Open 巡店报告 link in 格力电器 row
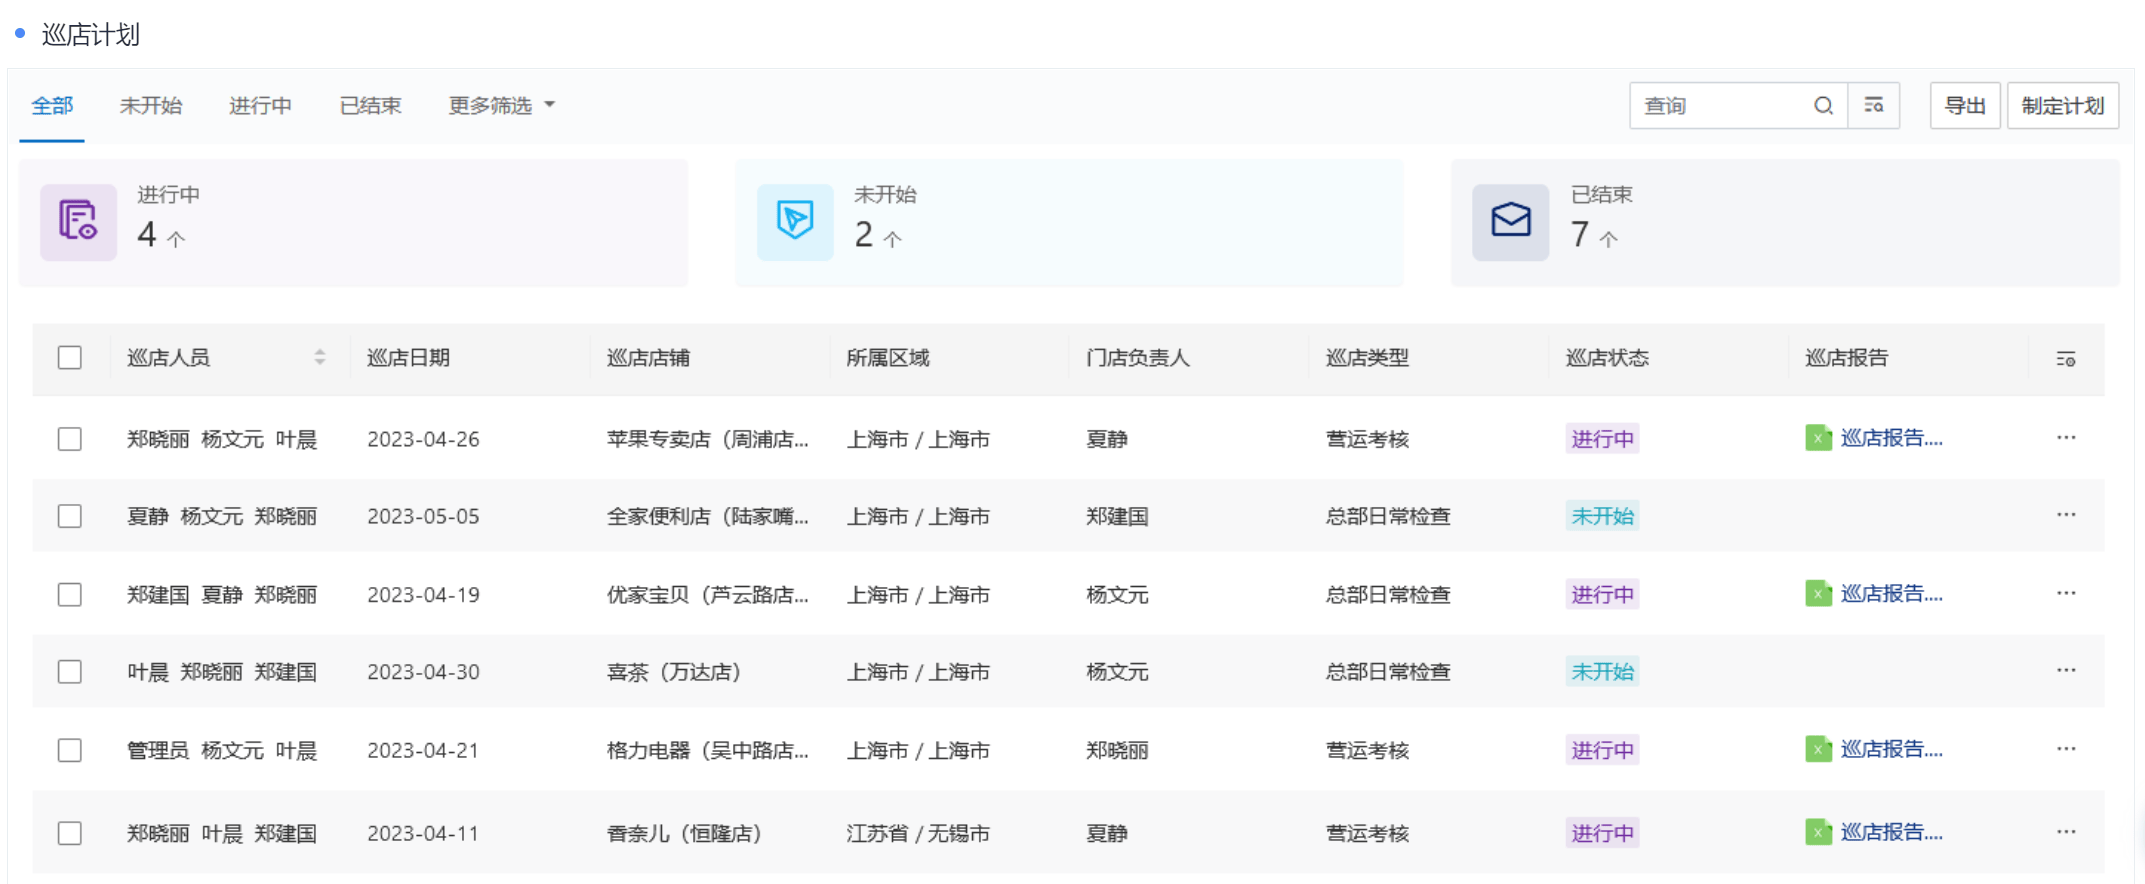This screenshot has width=2145, height=884. [x=1890, y=749]
